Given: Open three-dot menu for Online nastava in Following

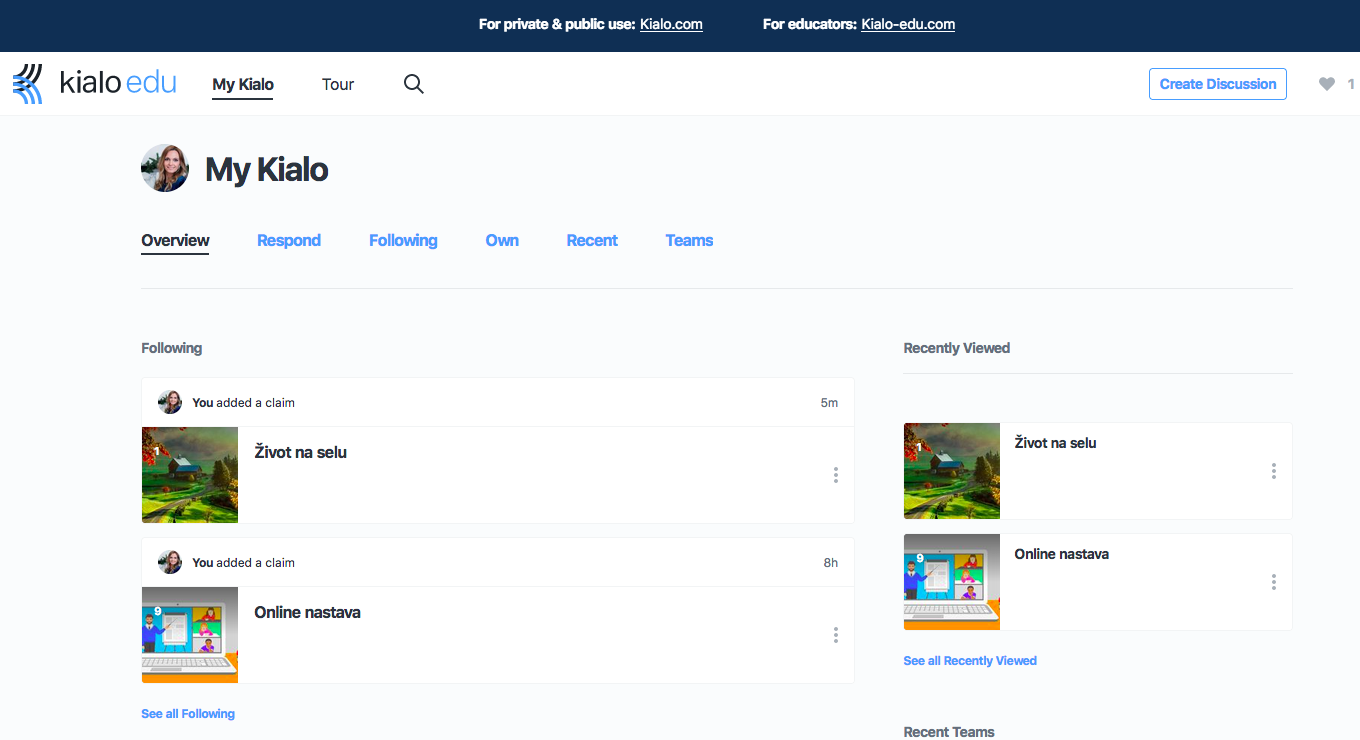Looking at the screenshot, I should [835, 635].
